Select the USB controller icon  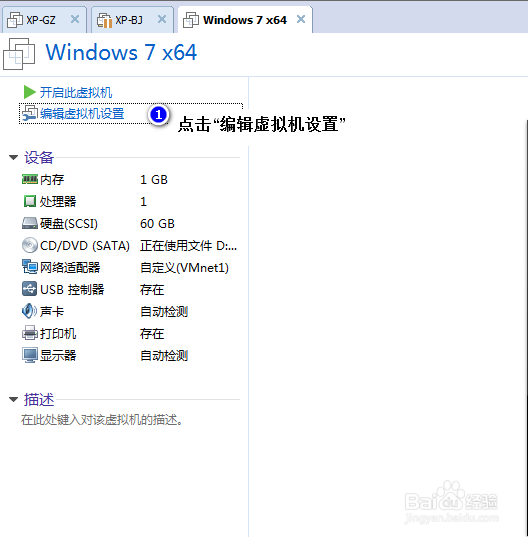pos(30,289)
